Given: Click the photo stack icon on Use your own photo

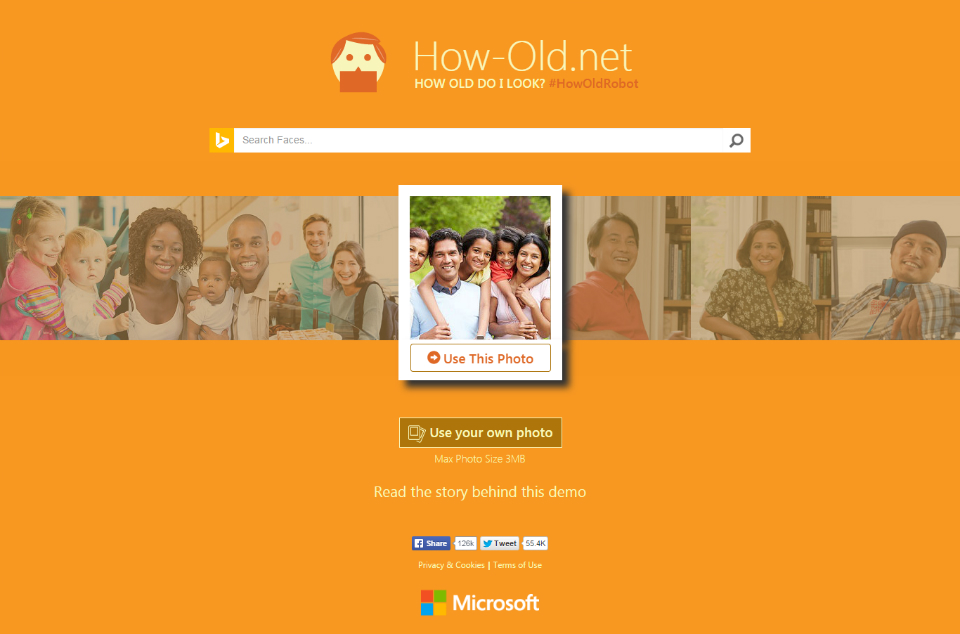Looking at the screenshot, I should pyautogui.click(x=416, y=433).
